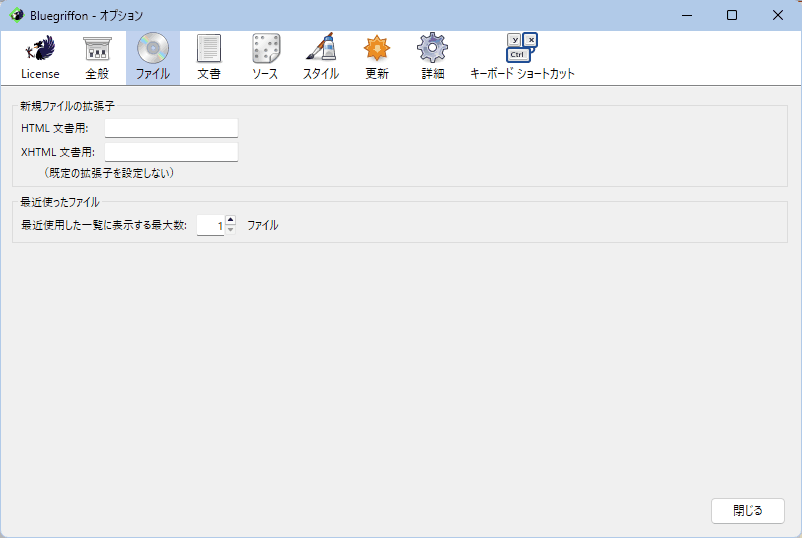Screen dimensions: 802x538
Task: Open the キーボード ショートカット pane
Action: coord(522,58)
